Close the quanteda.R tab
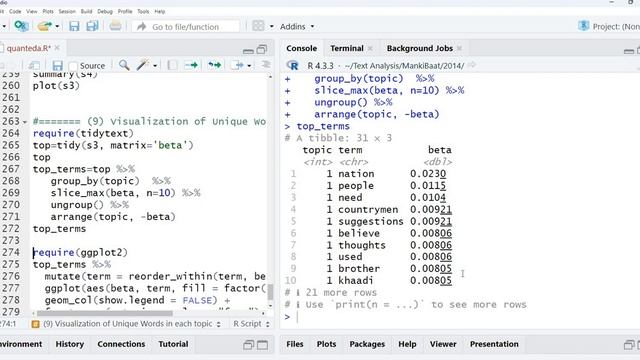Image resolution: width=640 pixels, height=360 pixels. pyautogui.click(x=57, y=48)
